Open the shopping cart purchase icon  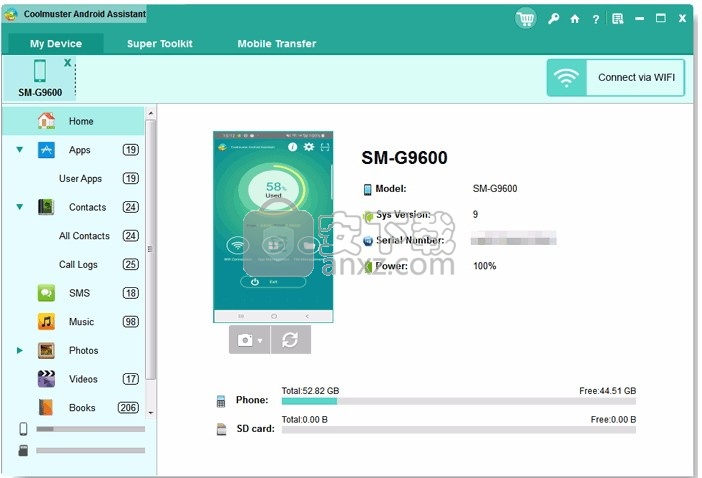(526, 19)
